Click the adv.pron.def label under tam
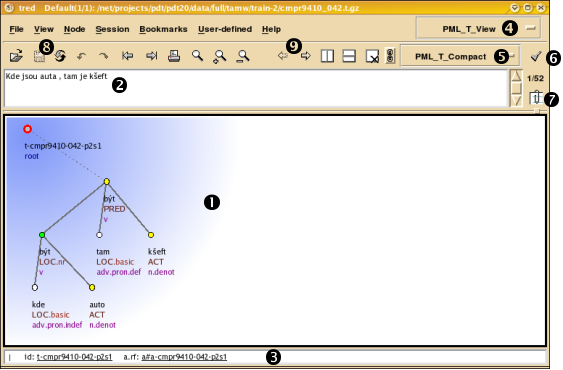This screenshot has width=563, height=370. pyautogui.click(x=118, y=272)
